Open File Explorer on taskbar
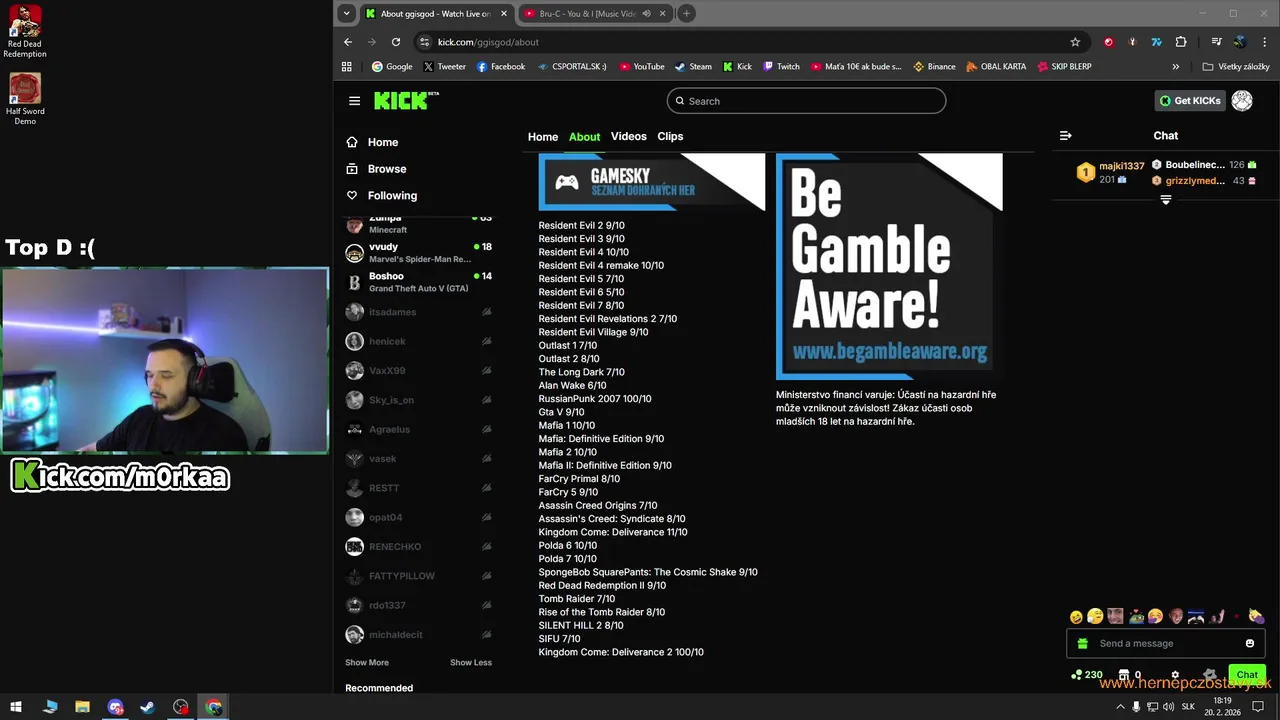Image resolution: width=1280 pixels, height=720 pixels. [82, 707]
